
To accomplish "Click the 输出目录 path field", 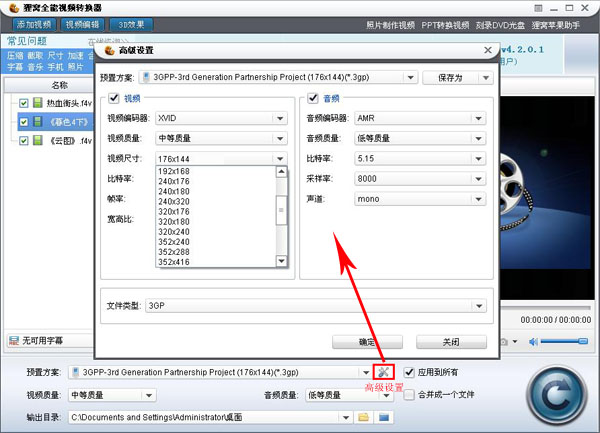I will [204, 417].
